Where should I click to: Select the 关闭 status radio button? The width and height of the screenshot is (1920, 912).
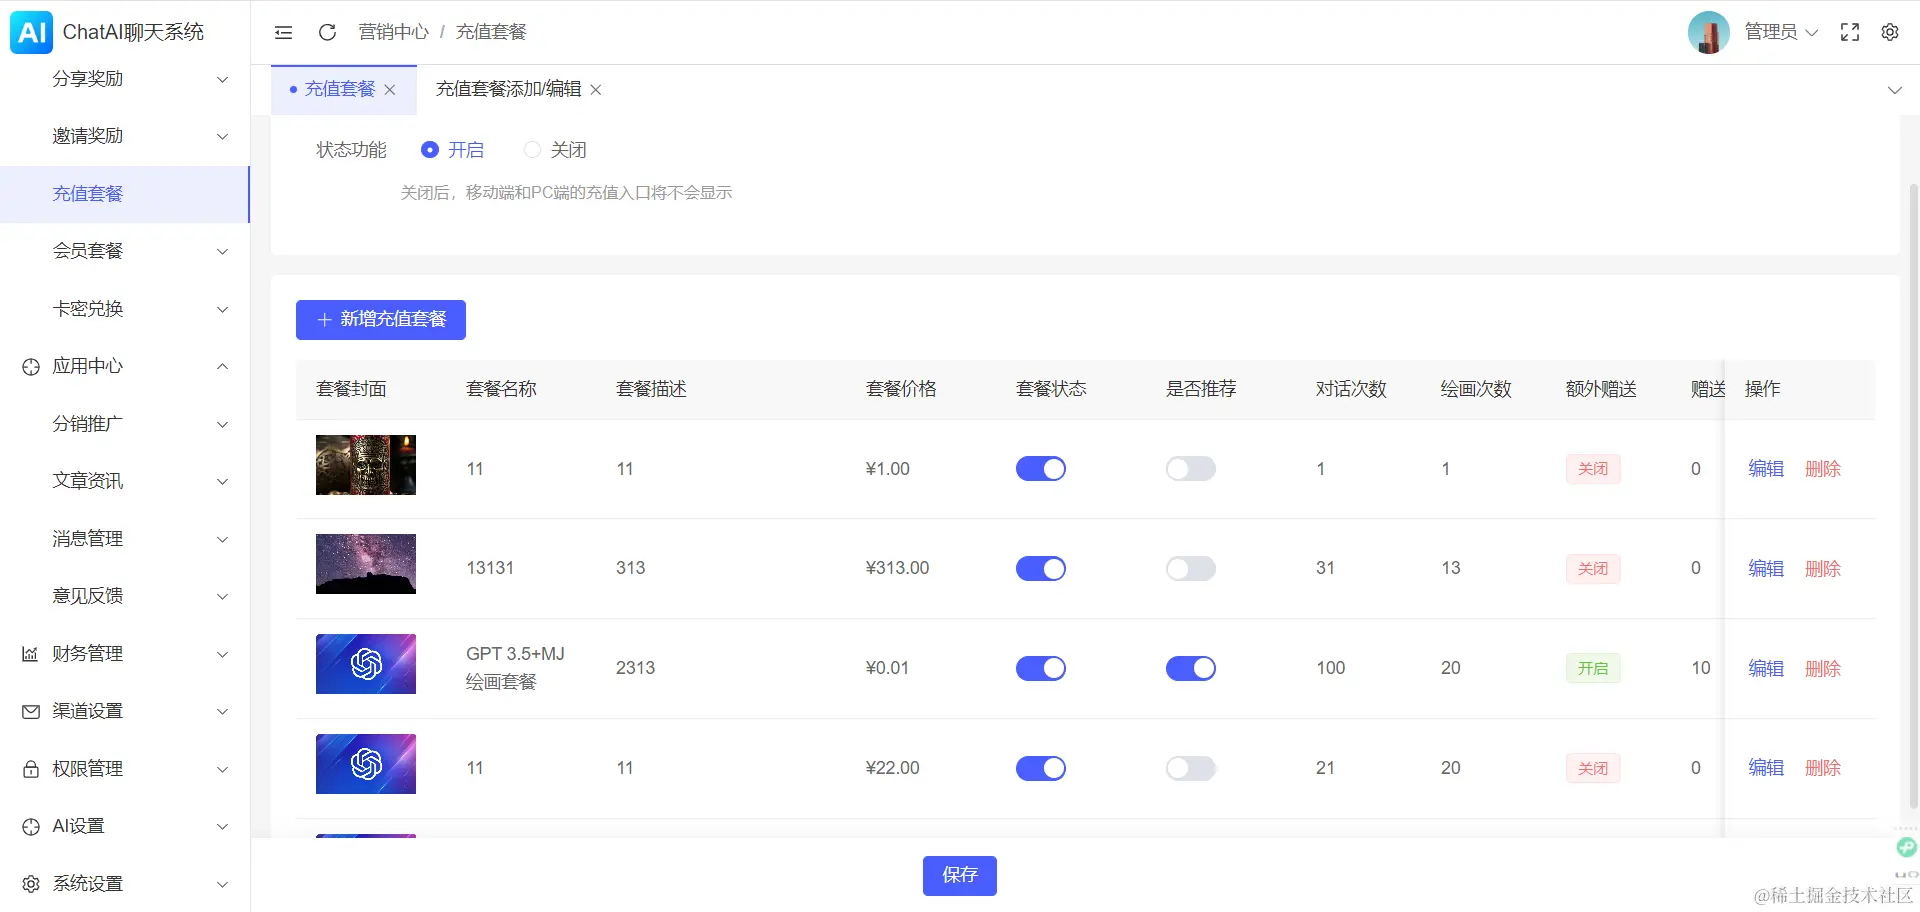[x=533, y=150]
